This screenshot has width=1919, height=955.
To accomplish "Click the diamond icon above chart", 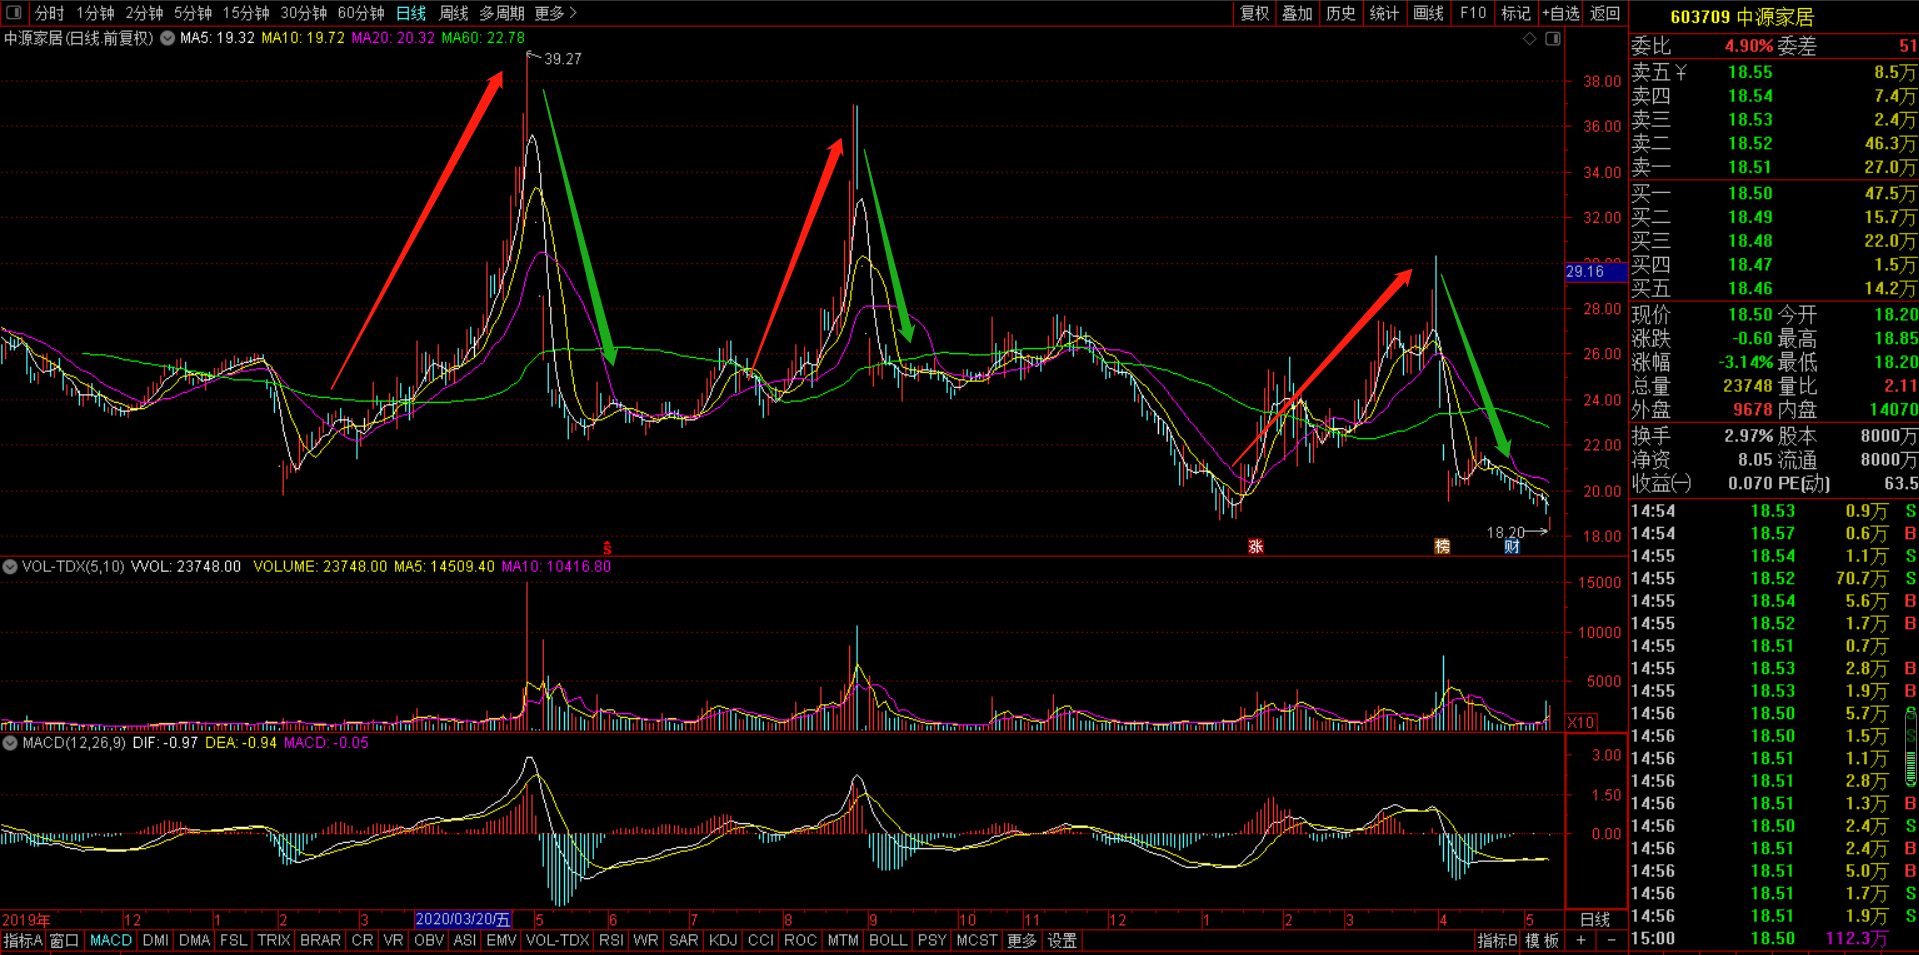I will tap(1529, 39).
